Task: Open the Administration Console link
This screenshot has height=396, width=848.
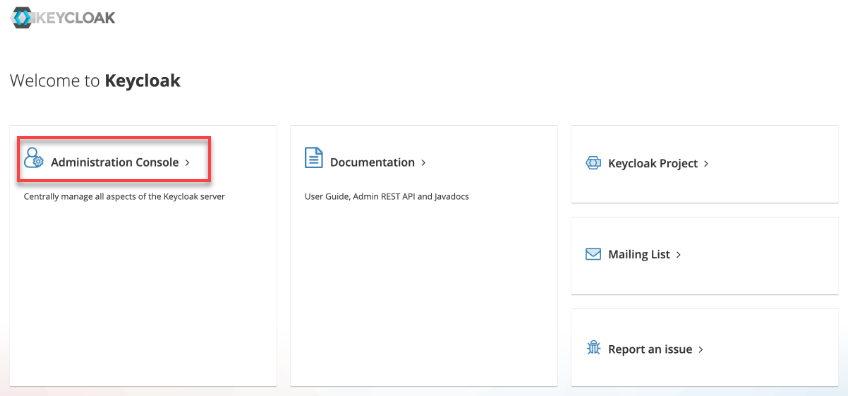Action: [115, 162]
